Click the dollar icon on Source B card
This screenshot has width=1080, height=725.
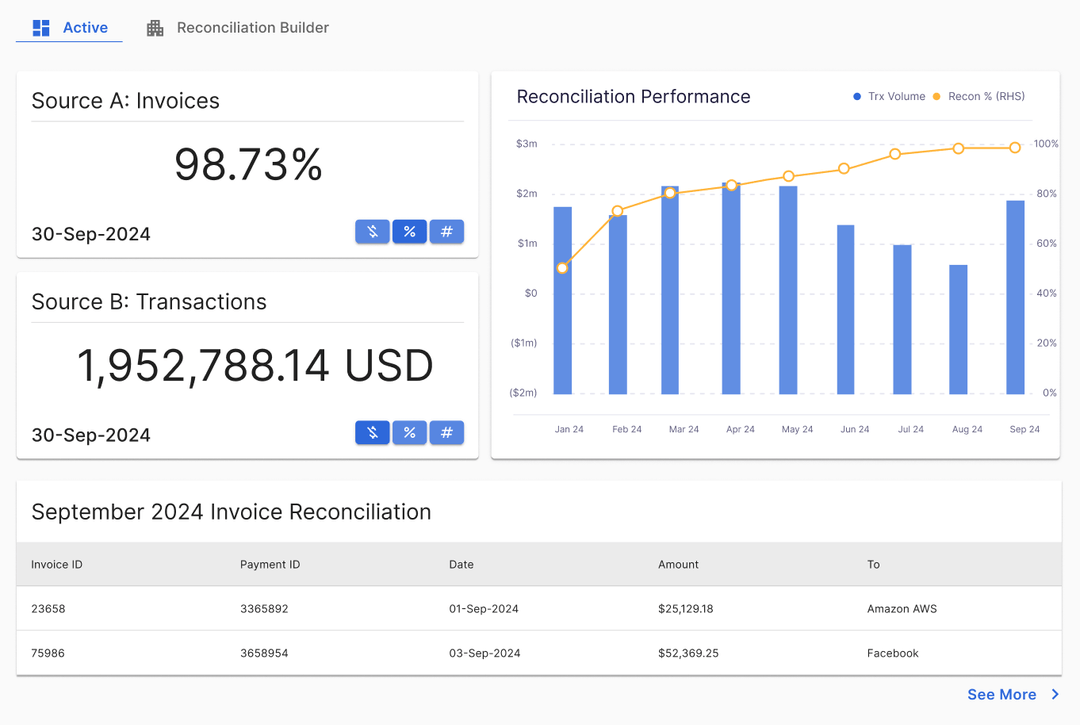[x=372, y=434]
